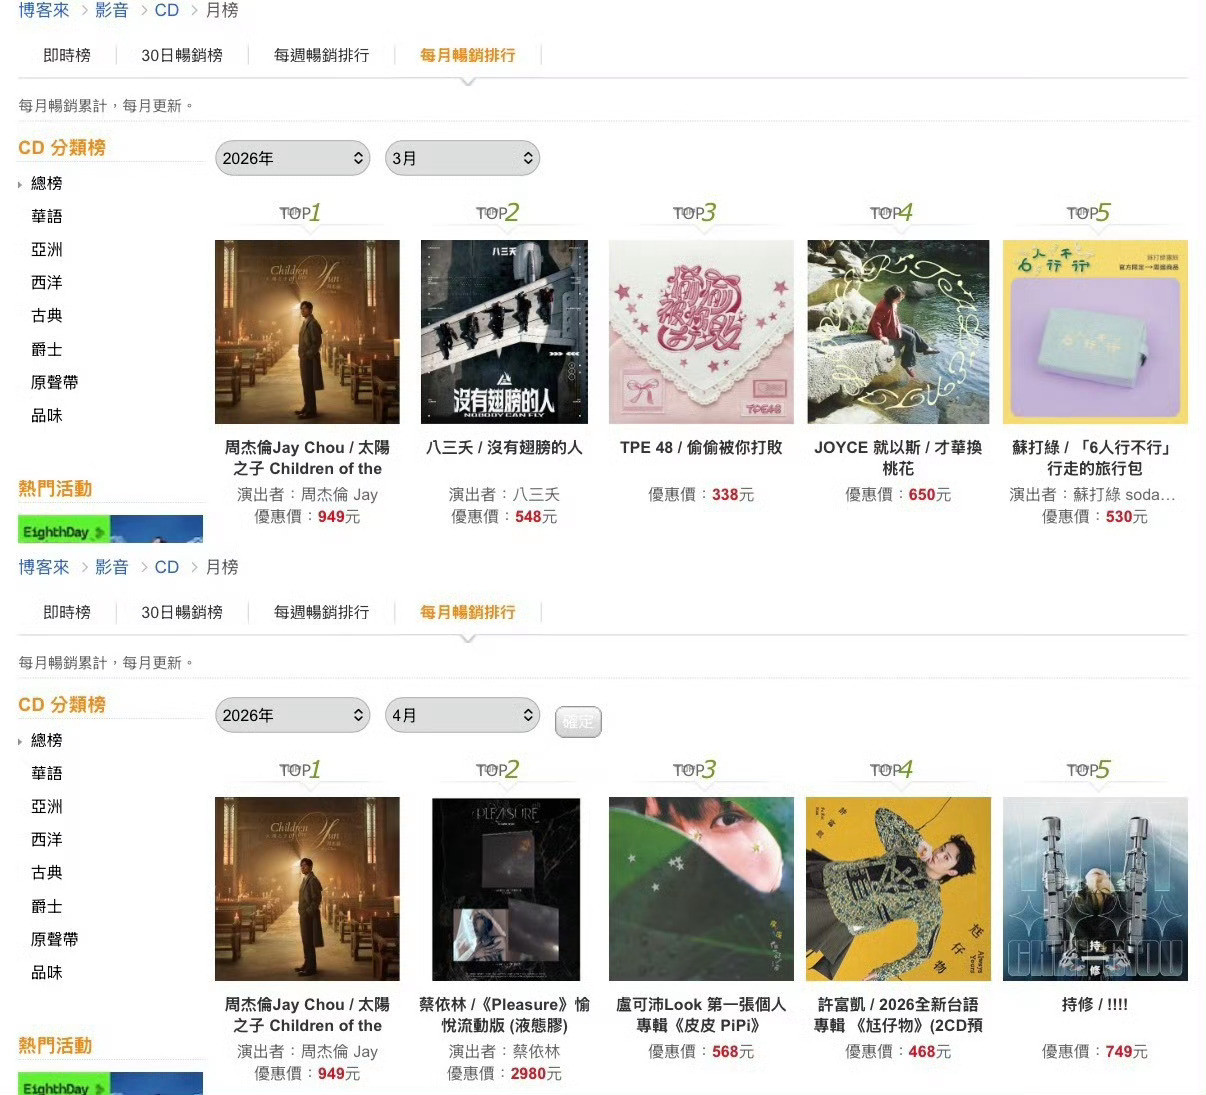
Task: Select 品味 category on the 4月 page
Action: click(47, 972)
